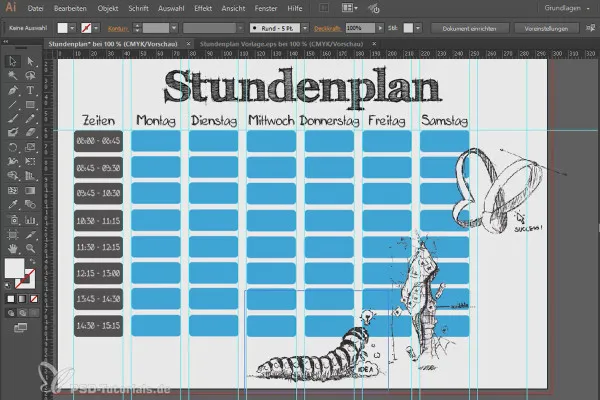
Task: Reset to default fill and stroke
Action: tap(8, 285)
